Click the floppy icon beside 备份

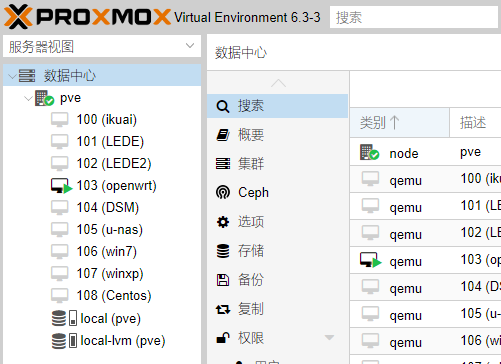point(223,280)
